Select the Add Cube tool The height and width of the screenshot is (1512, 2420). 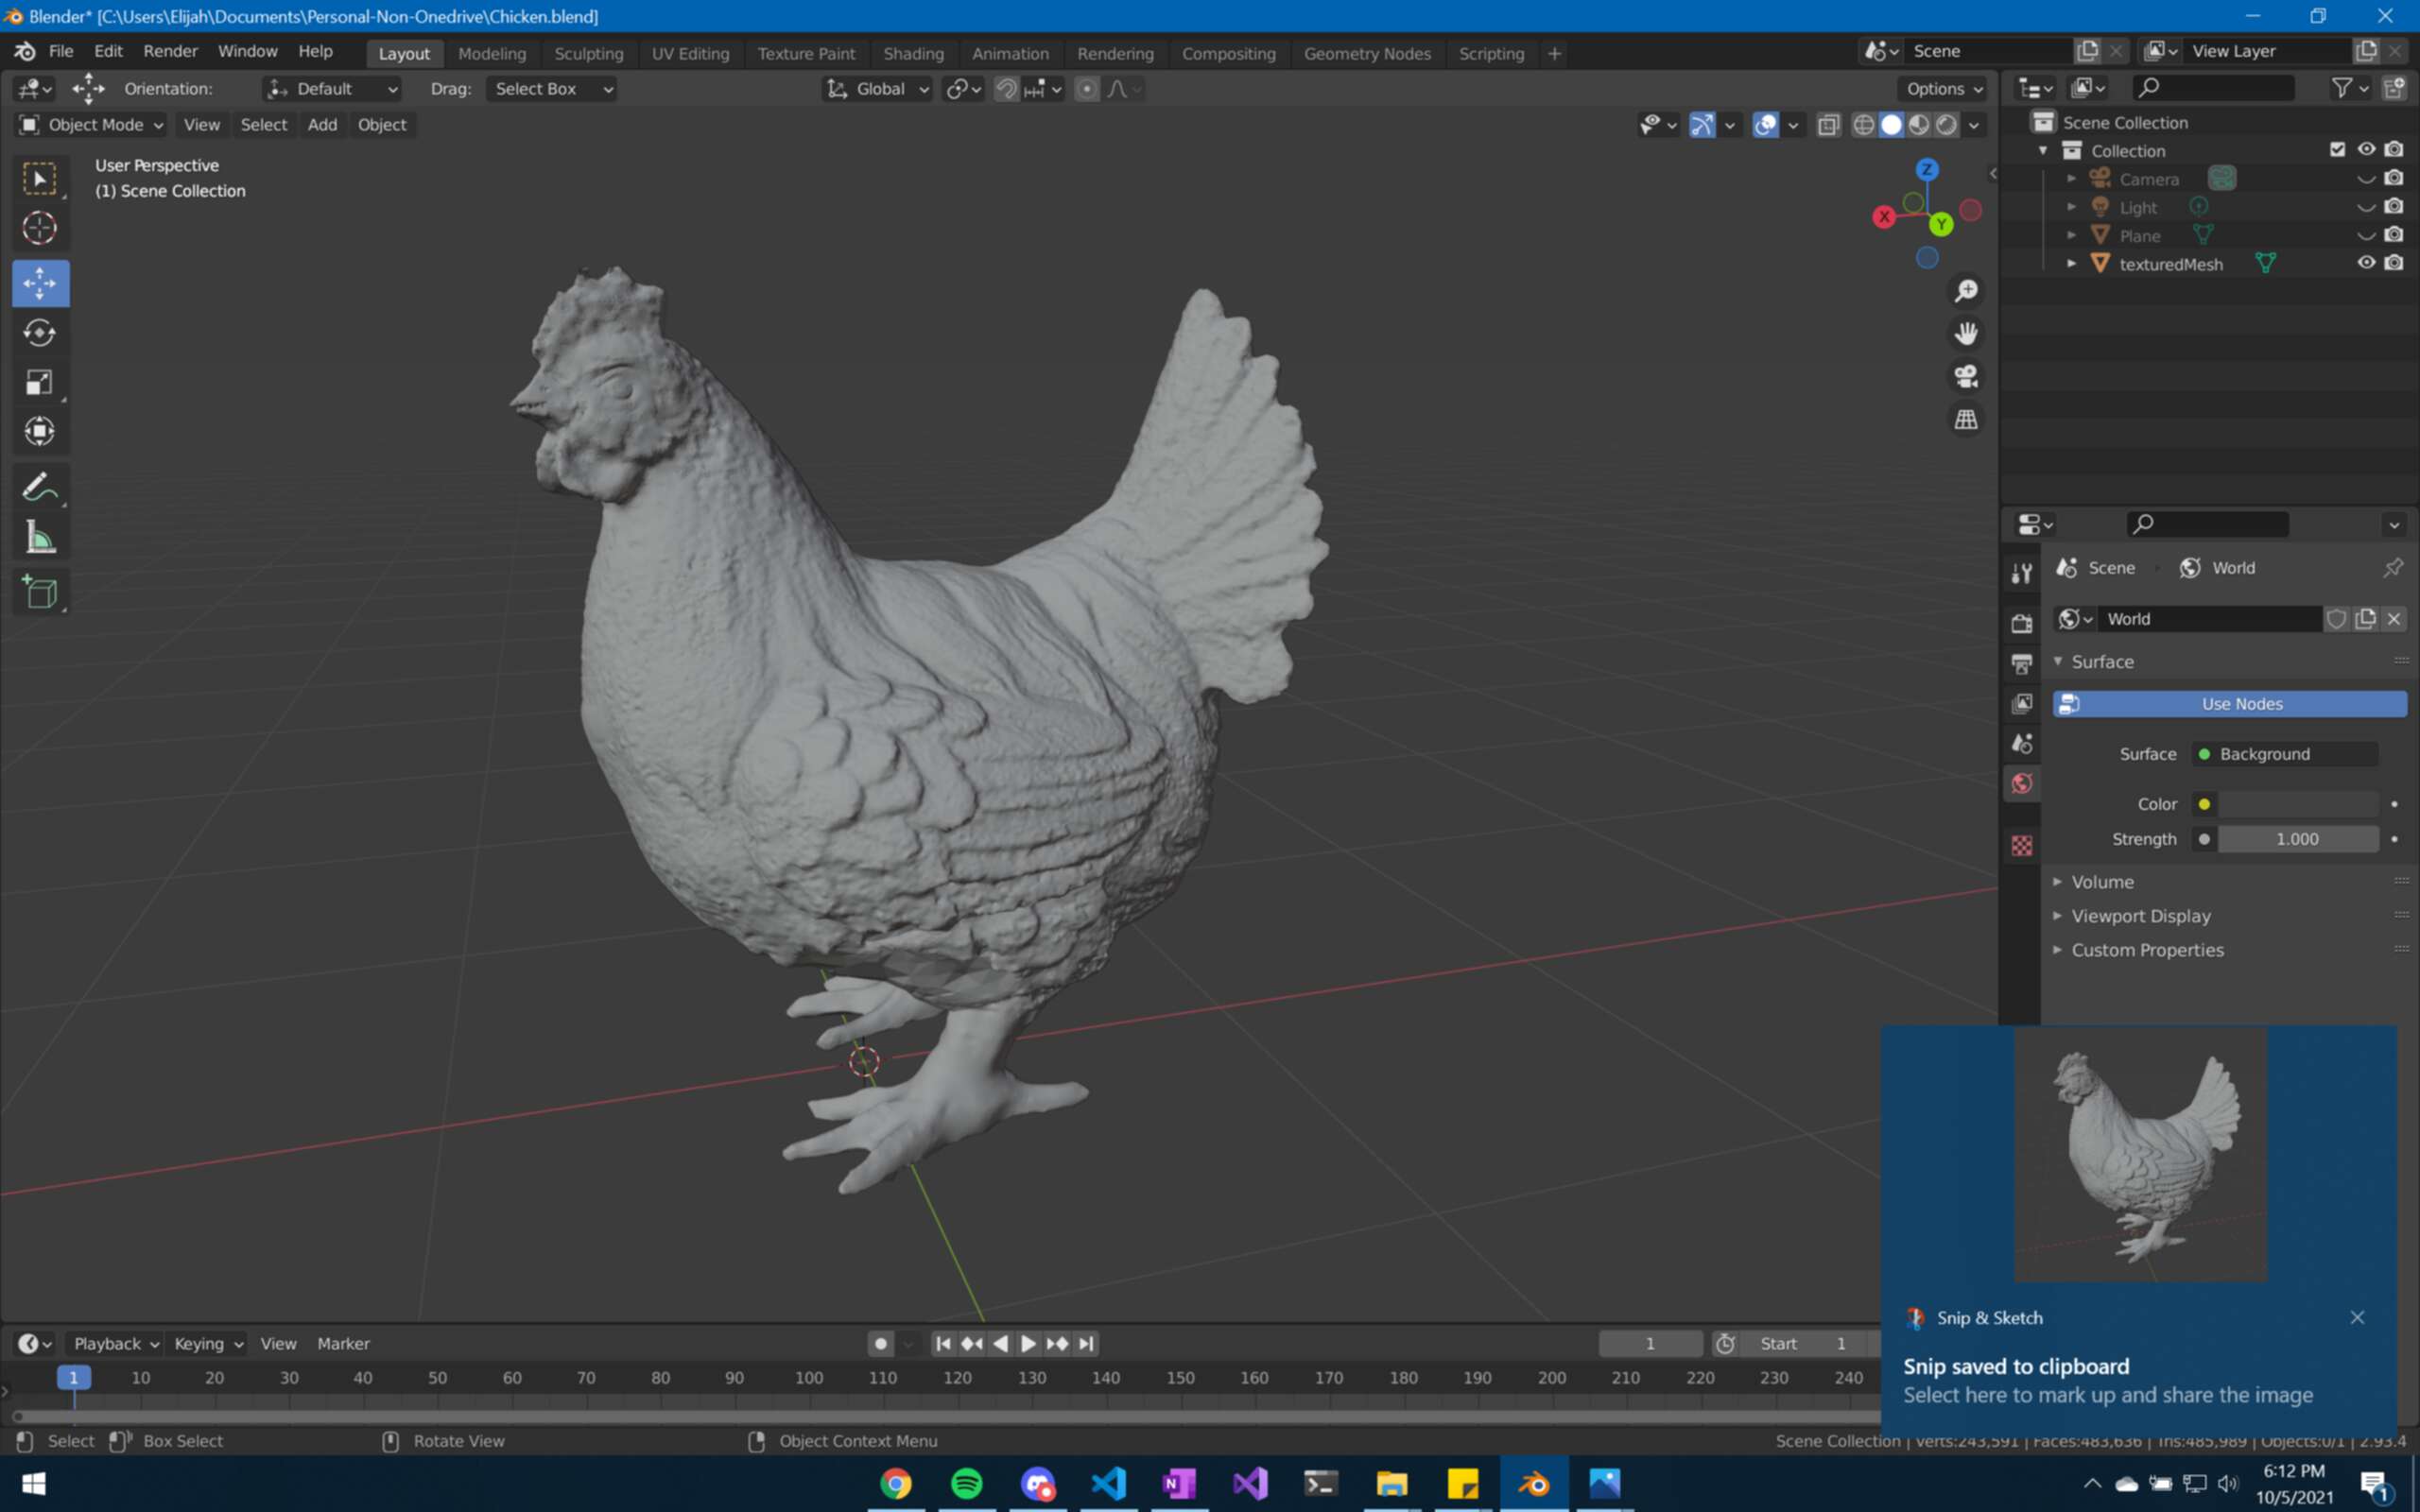click(40, 593)
